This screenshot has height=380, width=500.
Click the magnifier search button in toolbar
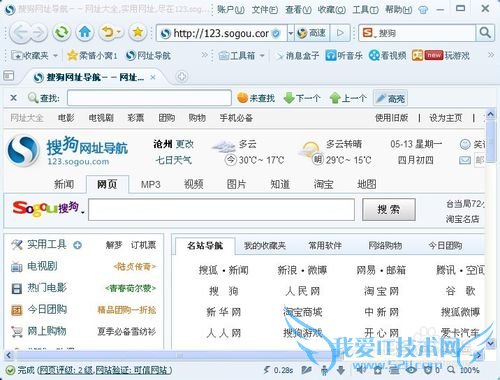[485, 33]
